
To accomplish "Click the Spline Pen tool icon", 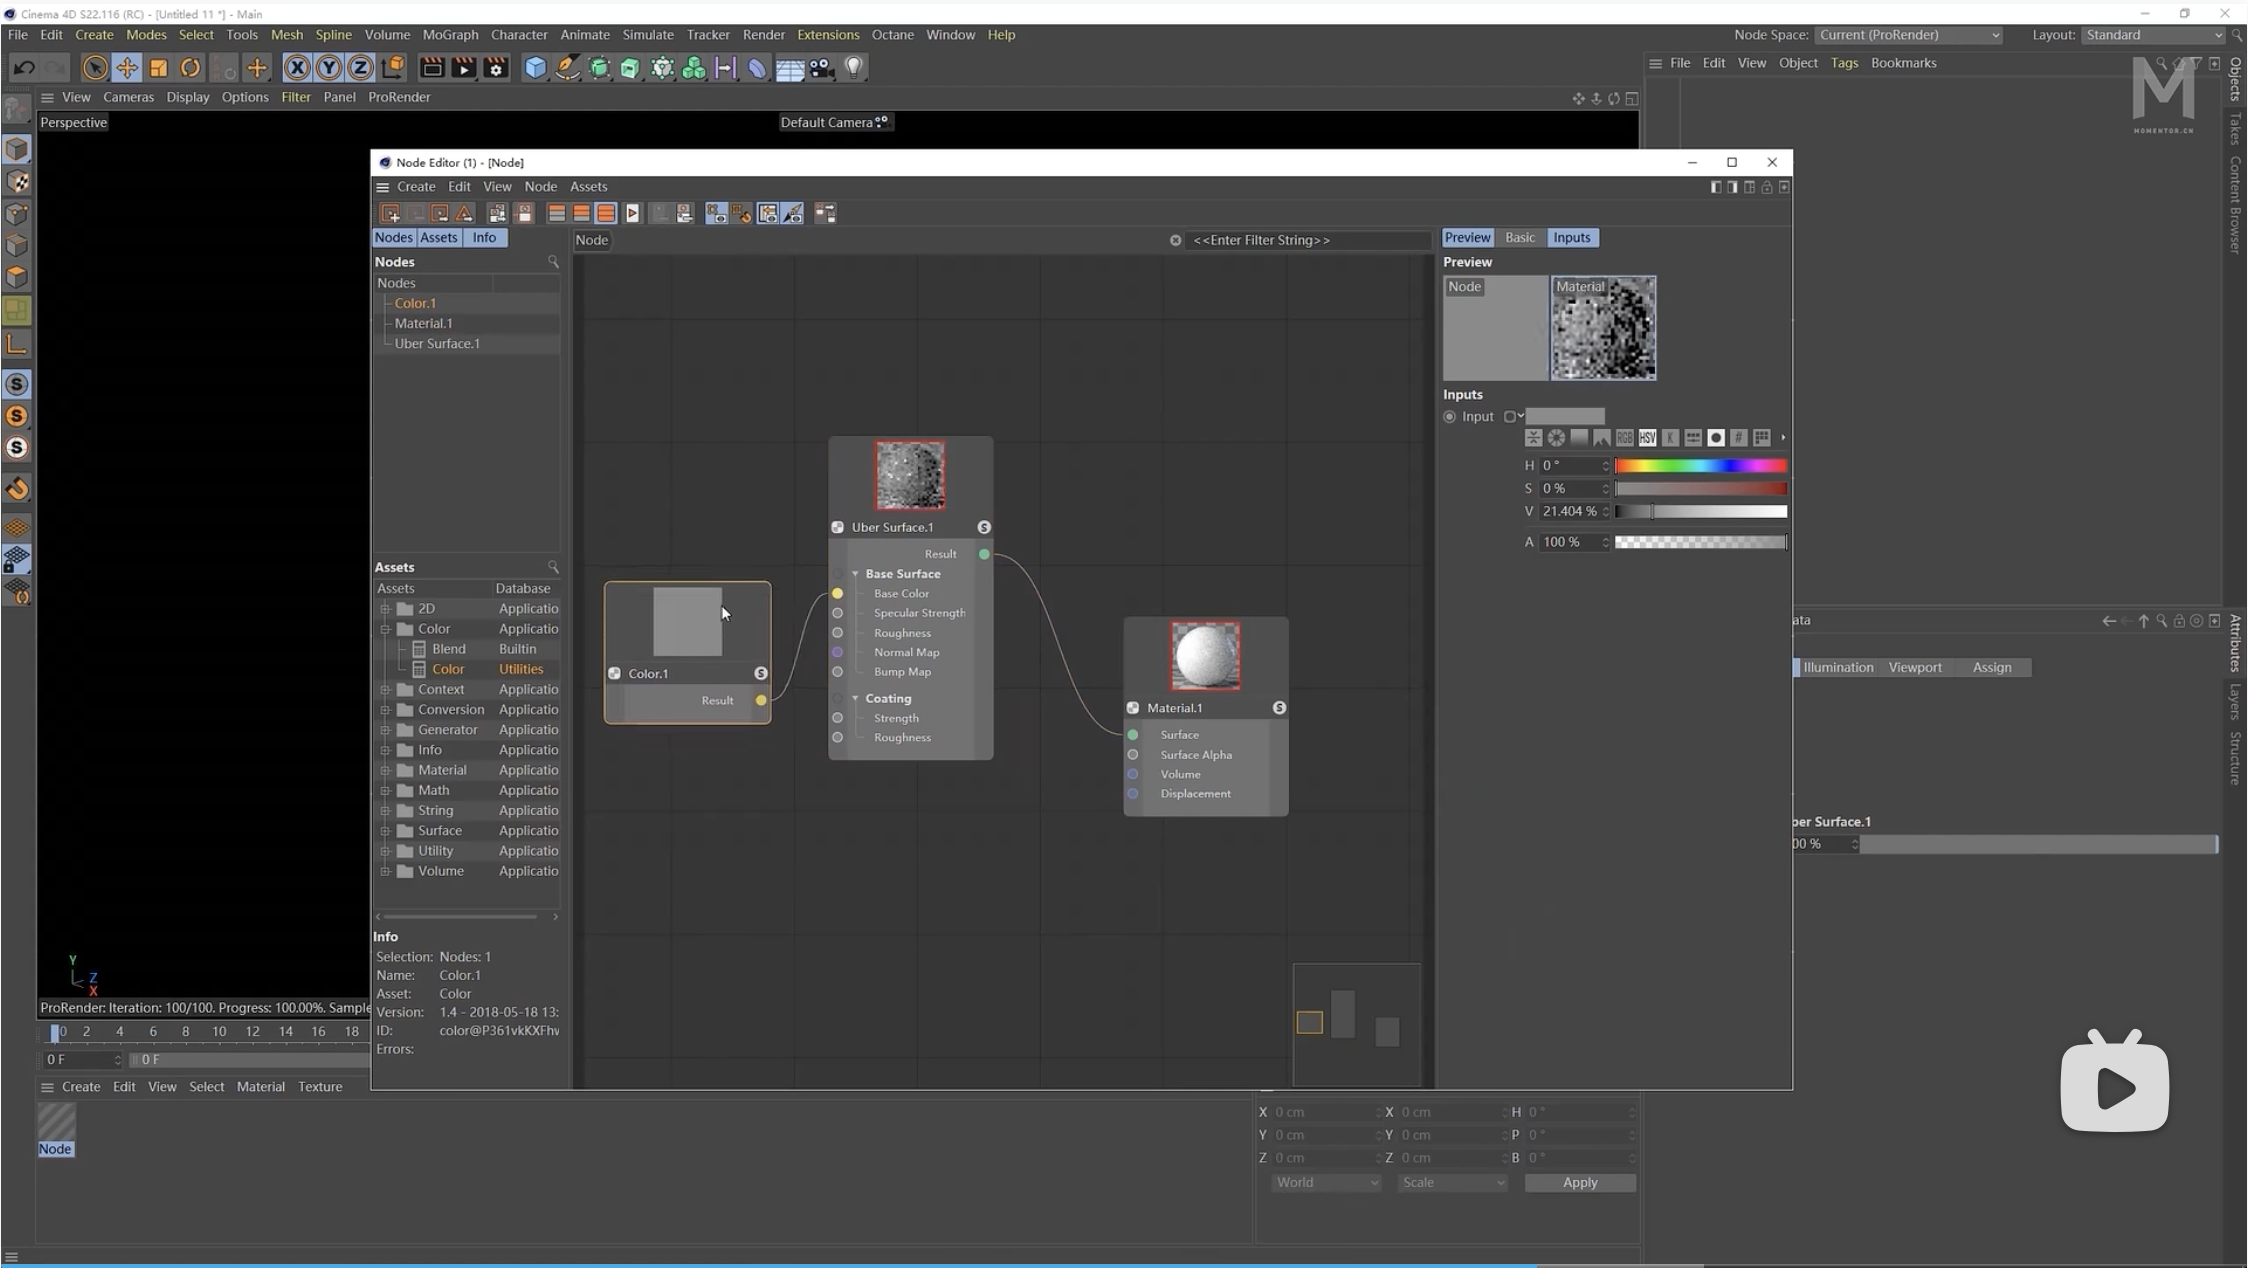I will click(567, 68).
